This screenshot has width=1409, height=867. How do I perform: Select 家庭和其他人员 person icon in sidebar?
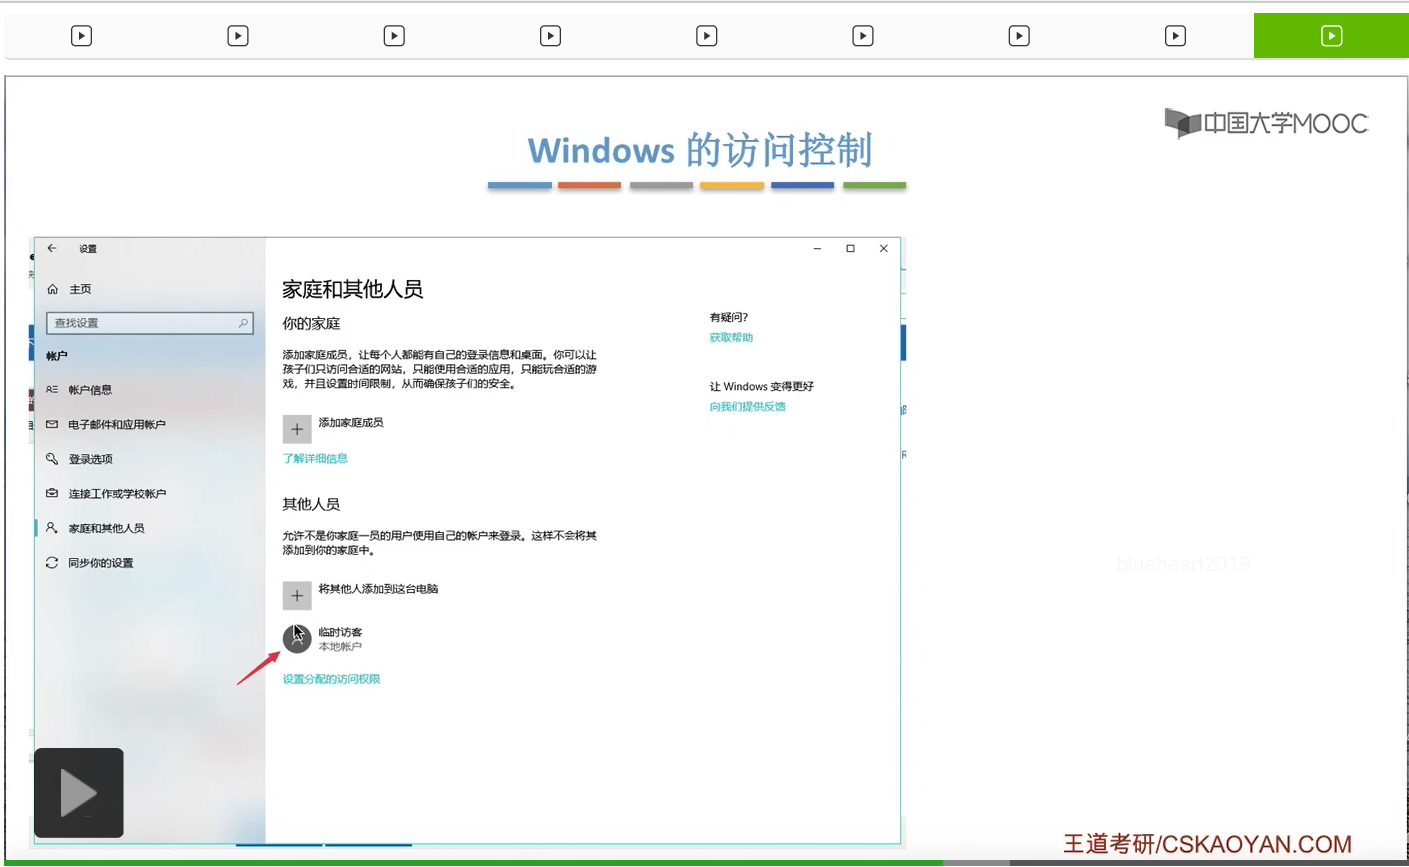[x=52, y=528]
